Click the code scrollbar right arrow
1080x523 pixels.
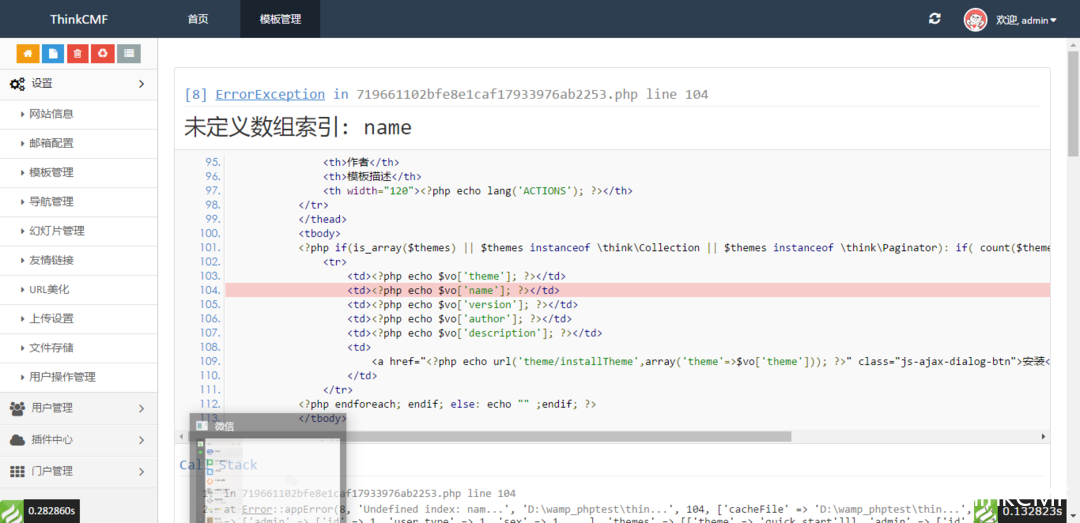pyautogui.click(x=1044, y=437)
